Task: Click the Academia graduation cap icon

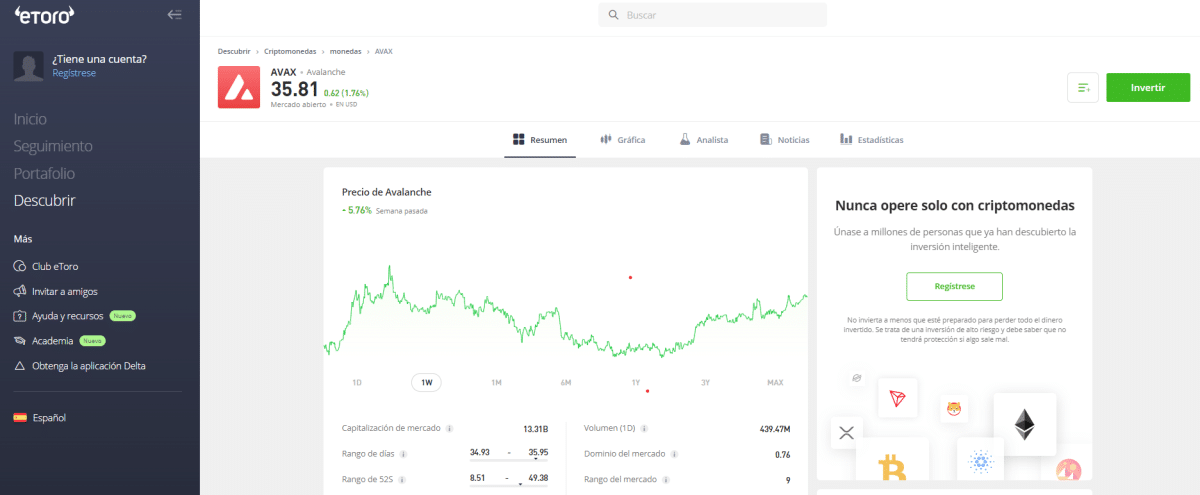Action: pyautogui.click(x=20, y=341)
